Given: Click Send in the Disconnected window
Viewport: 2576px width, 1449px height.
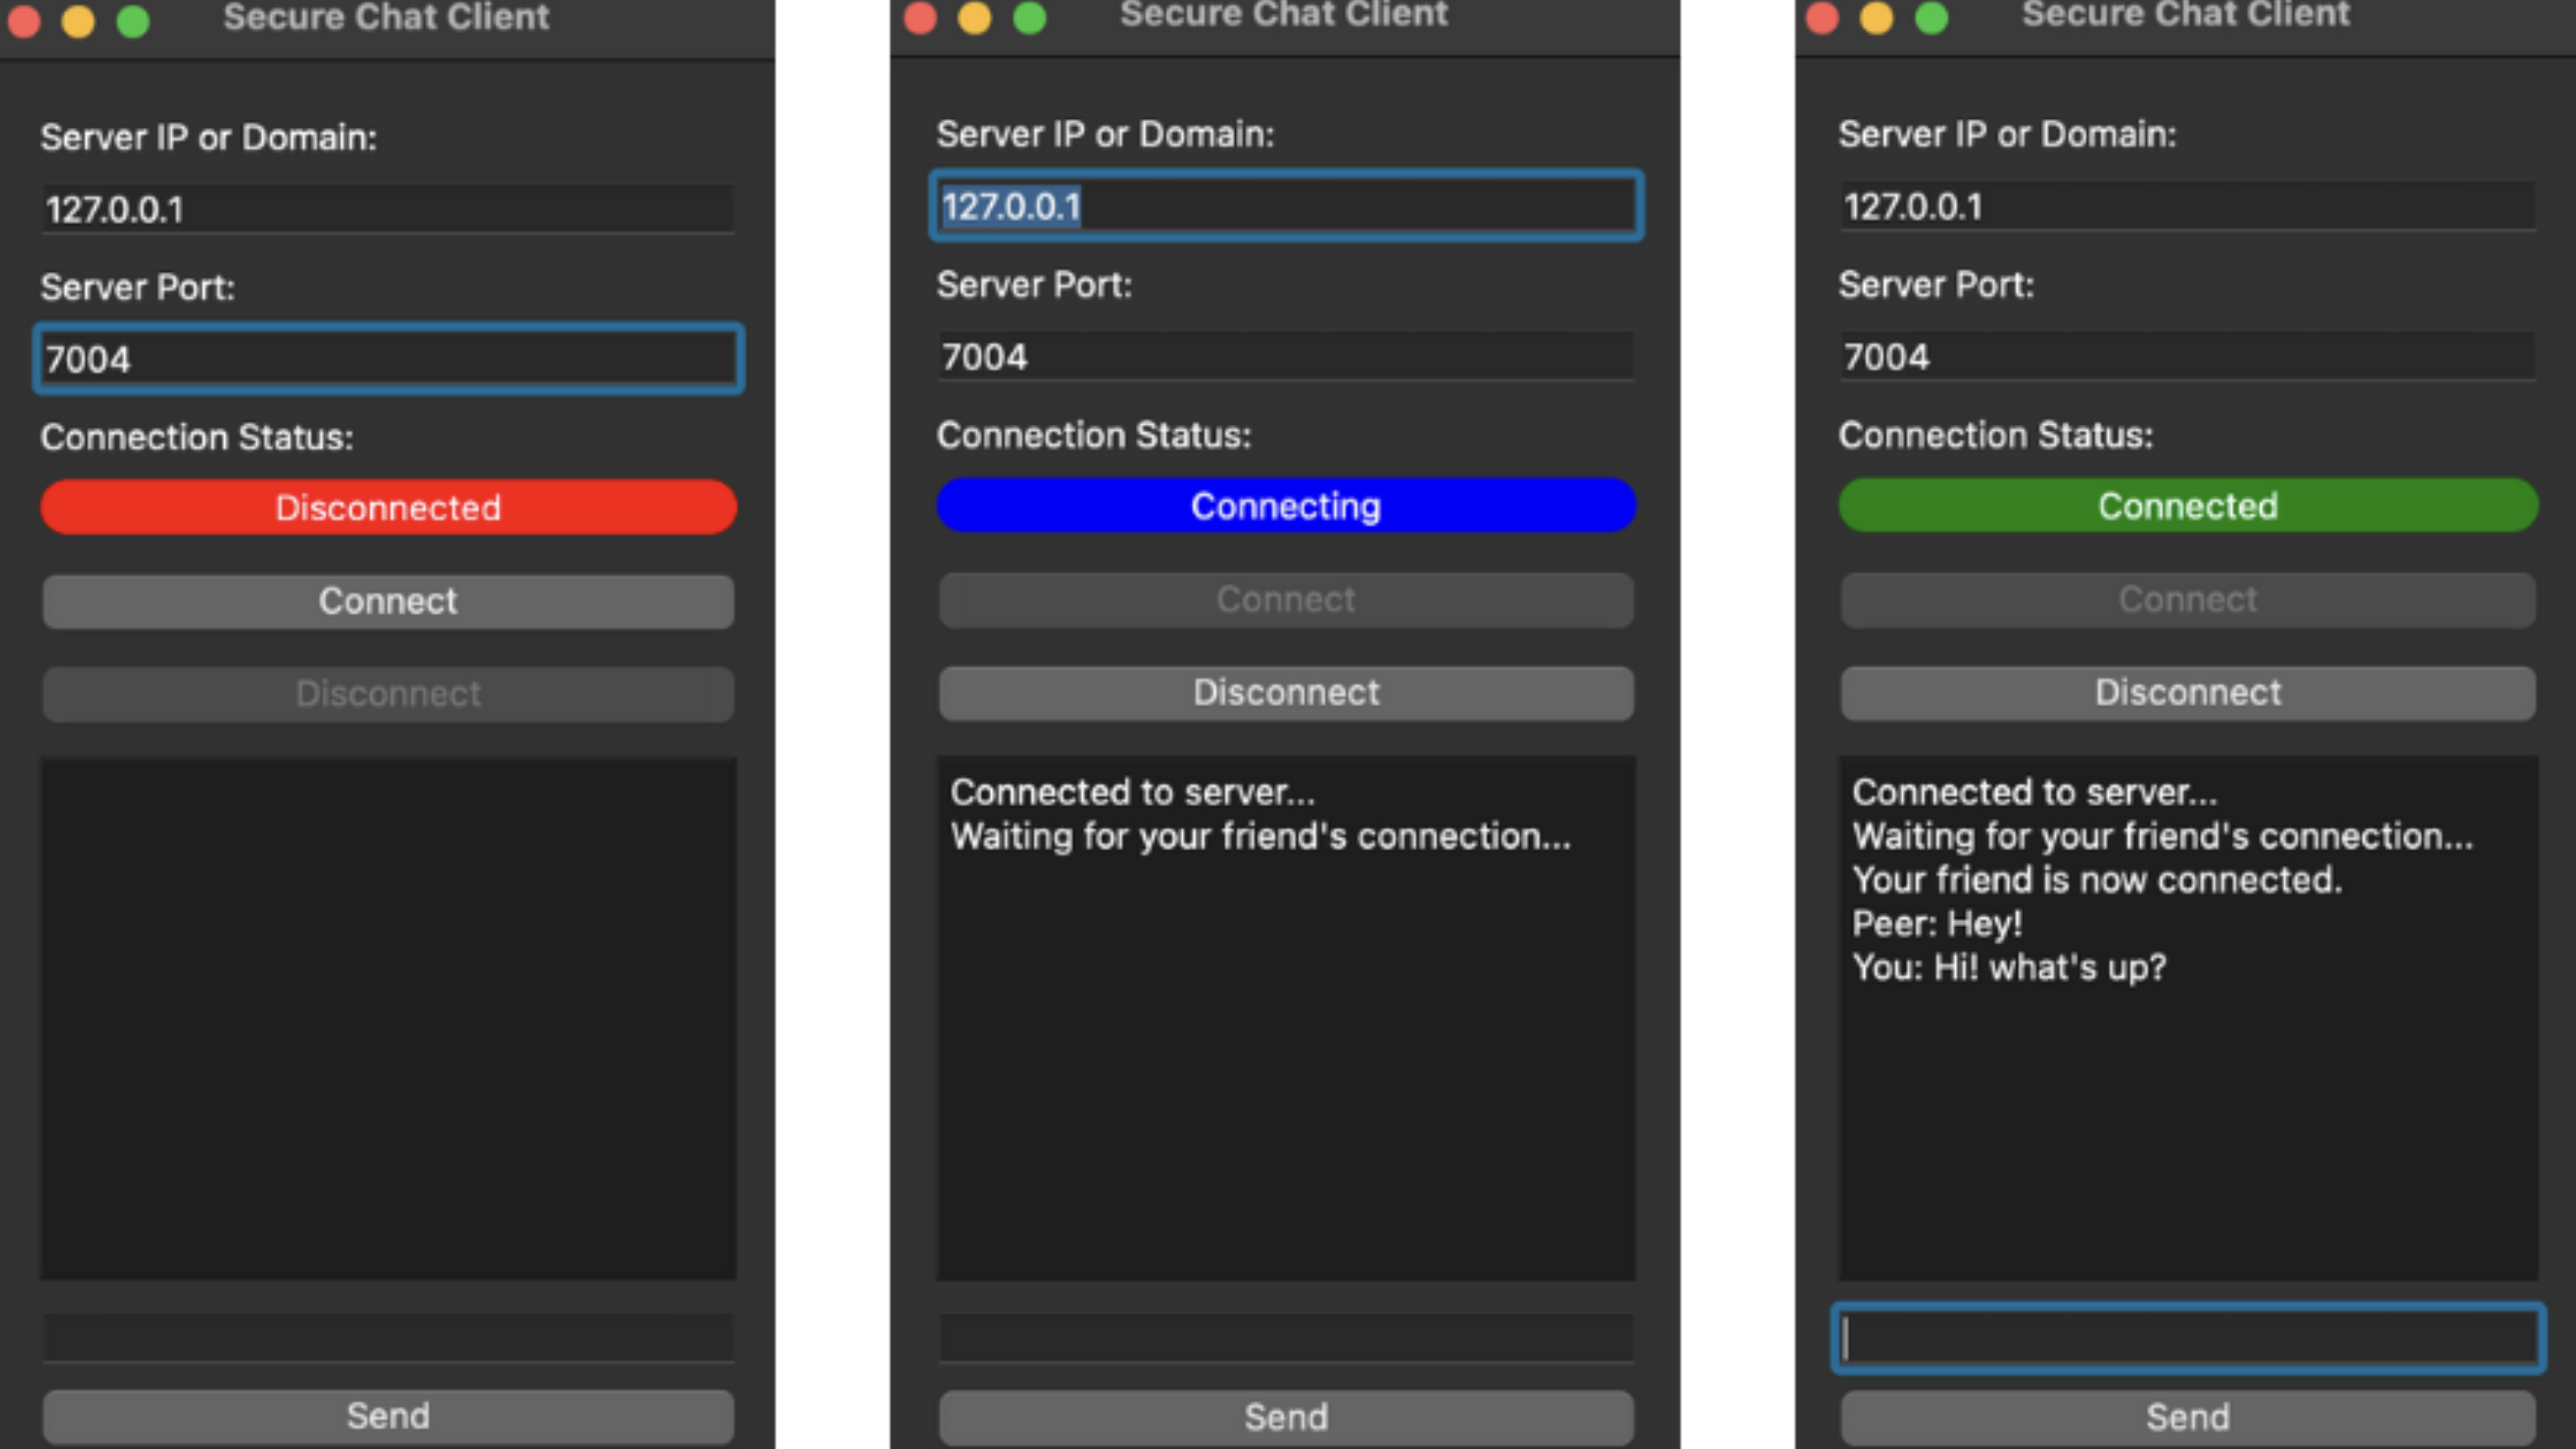Looking at the screenshot, I should click(388, 1415).
